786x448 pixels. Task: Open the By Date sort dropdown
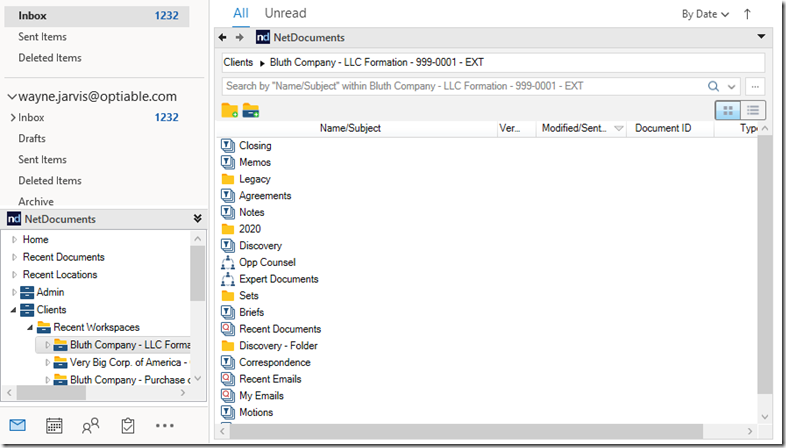coord(705,15)
